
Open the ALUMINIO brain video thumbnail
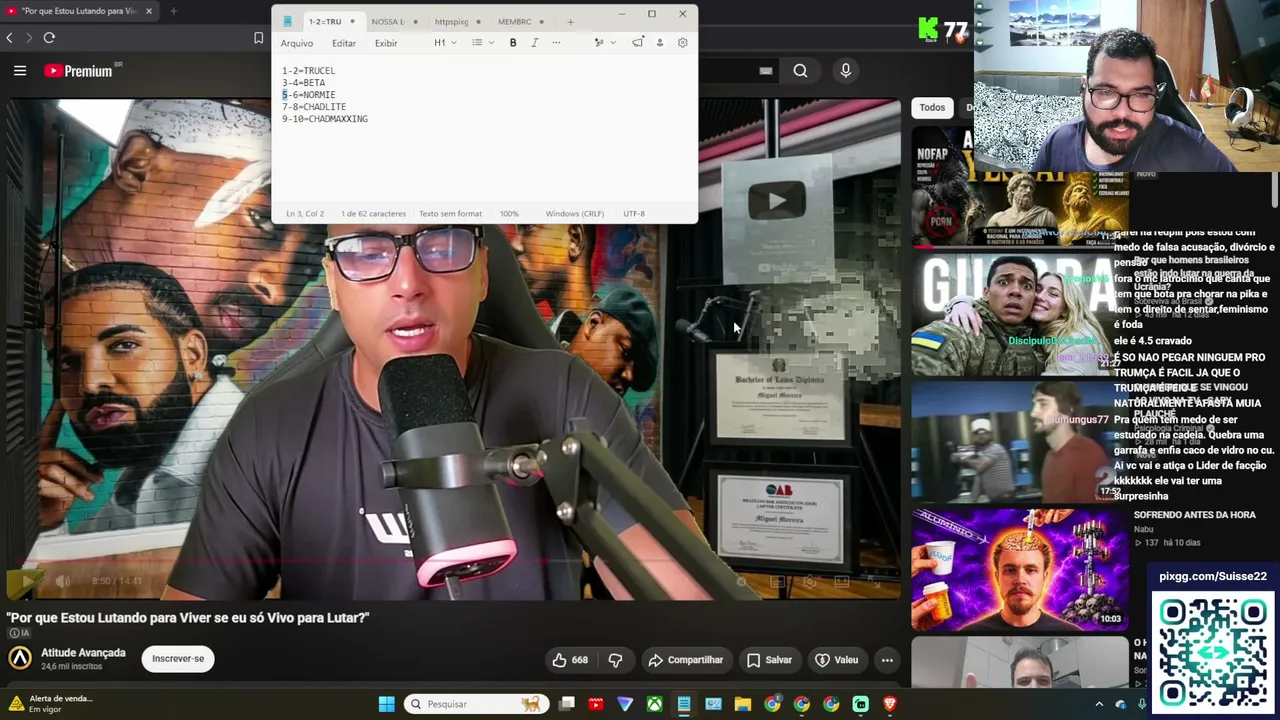(1019, 570)
